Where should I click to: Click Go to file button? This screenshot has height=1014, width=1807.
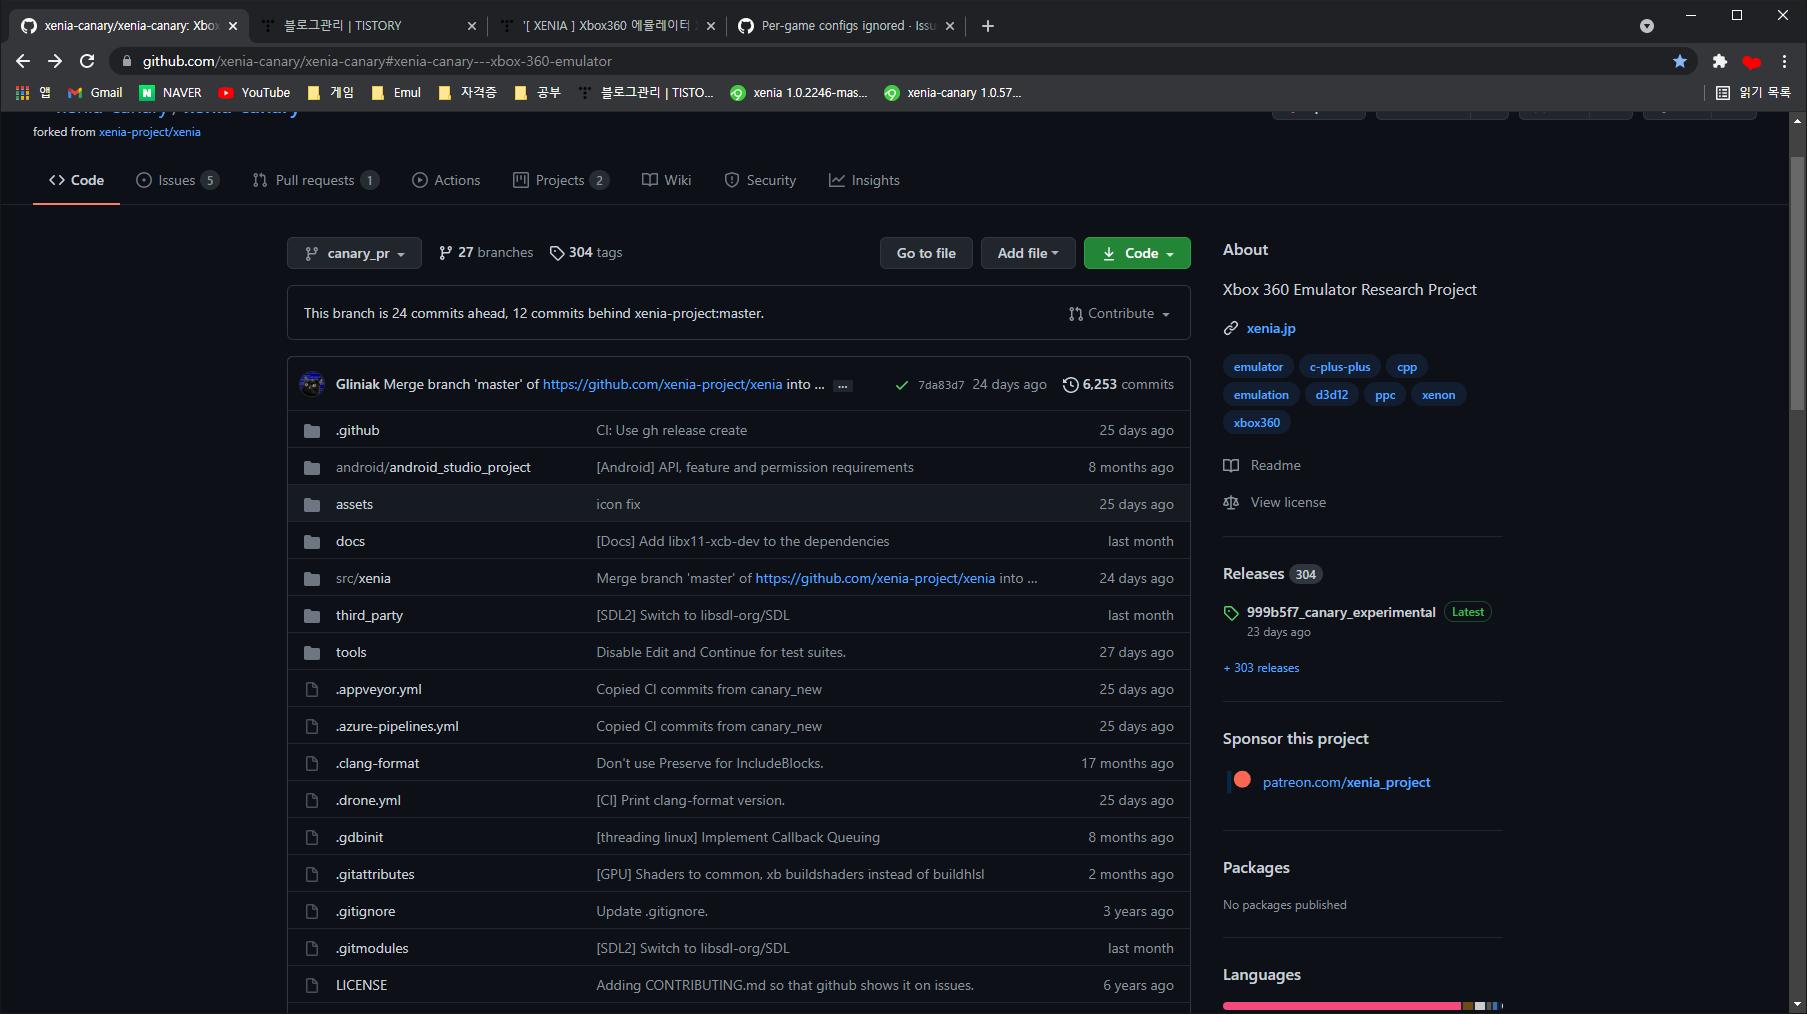[926, 253]
